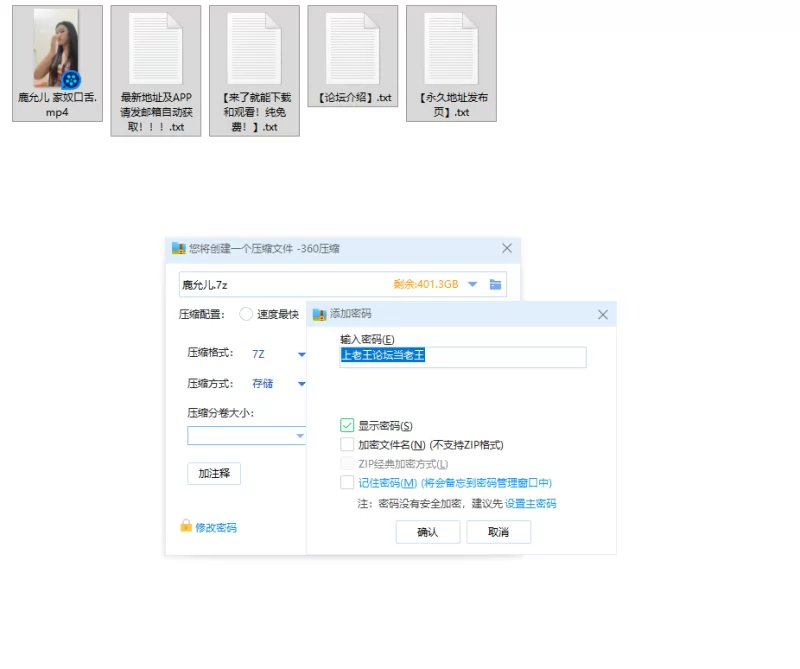Select the 速度最快 radio button

point(246,314)
